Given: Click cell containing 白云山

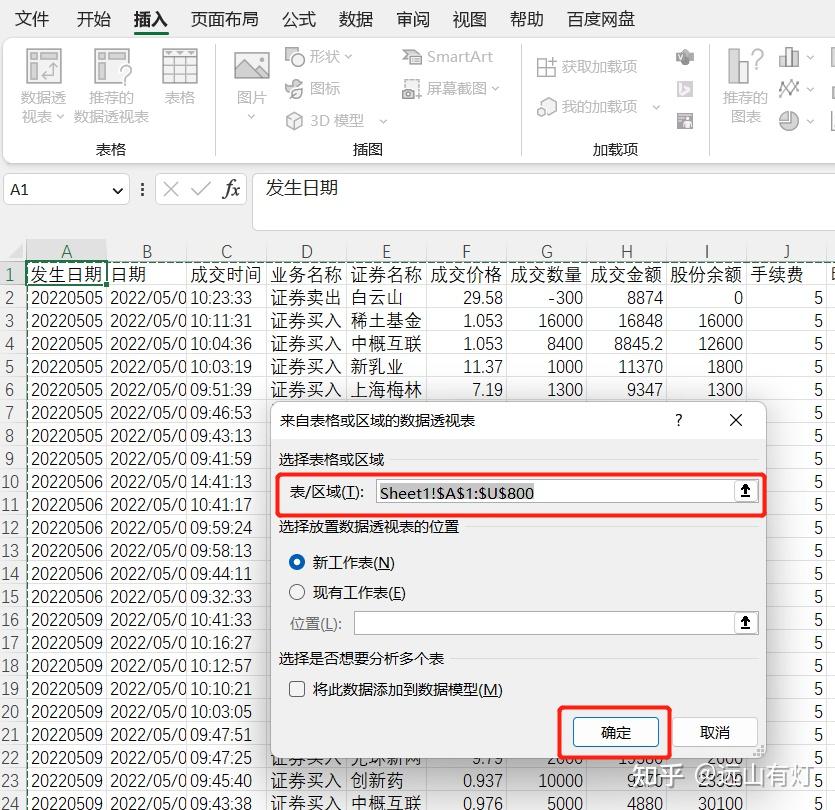Looking at the screenshot, I should [386, 297].
